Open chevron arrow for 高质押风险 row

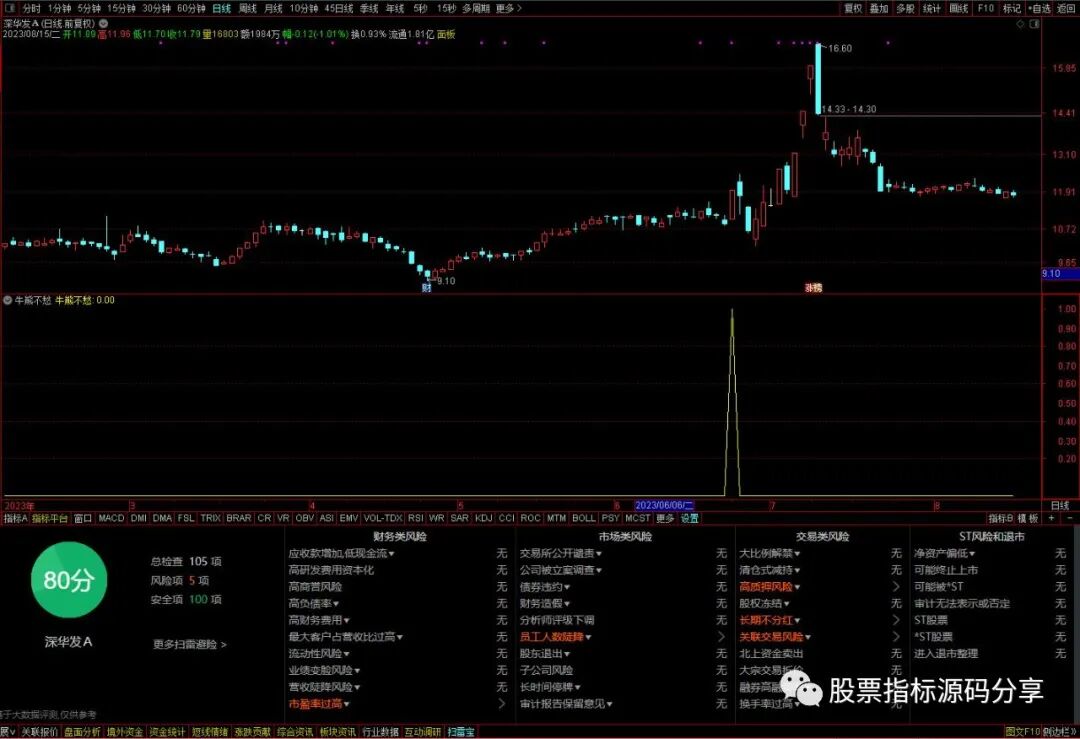click(x=896, y=587)
